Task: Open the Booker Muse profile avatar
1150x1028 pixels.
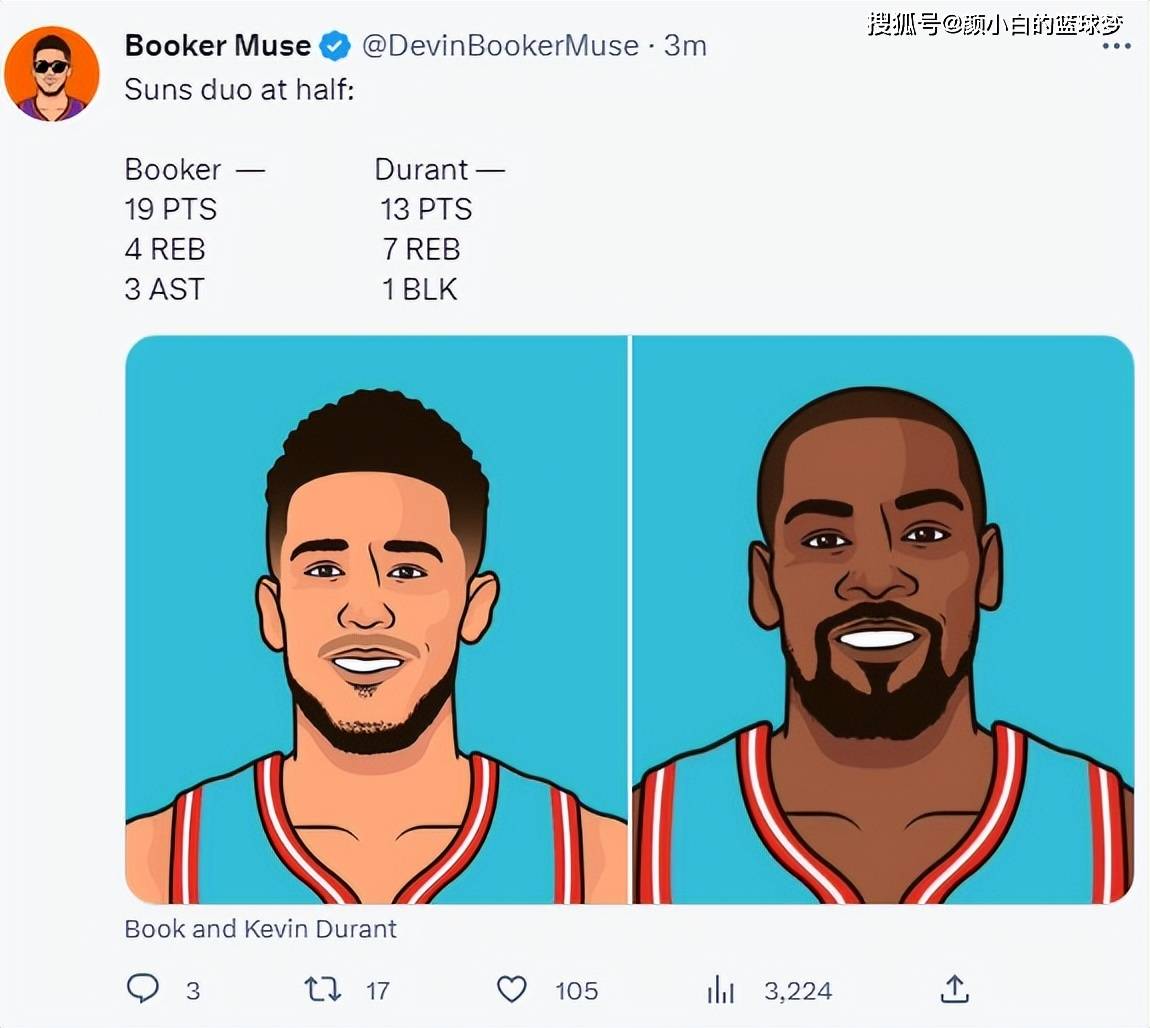Action: (51, 73)
